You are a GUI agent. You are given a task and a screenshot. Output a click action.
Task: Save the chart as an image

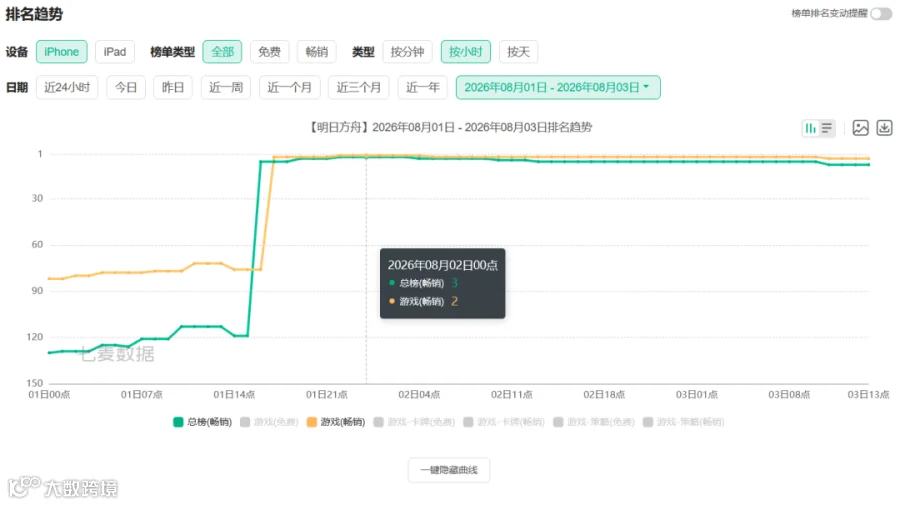tap(860, 128)
